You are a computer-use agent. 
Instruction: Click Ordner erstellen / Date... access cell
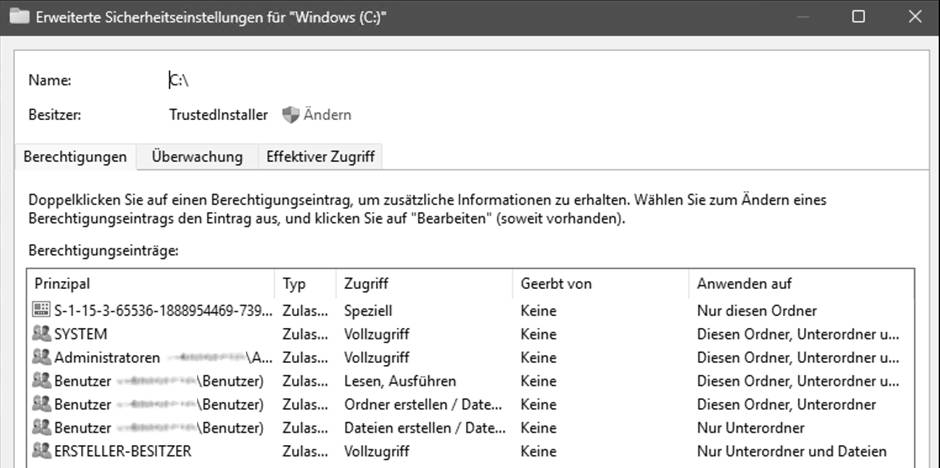423,404
